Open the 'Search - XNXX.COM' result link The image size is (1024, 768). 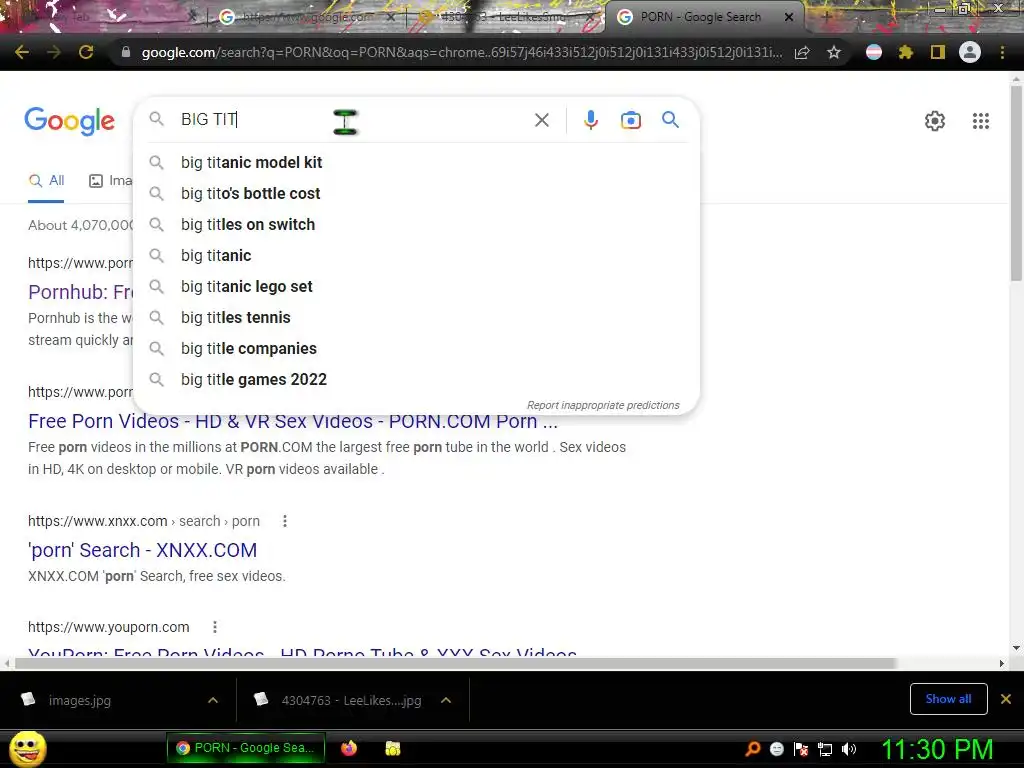click(x=142, y=551)
